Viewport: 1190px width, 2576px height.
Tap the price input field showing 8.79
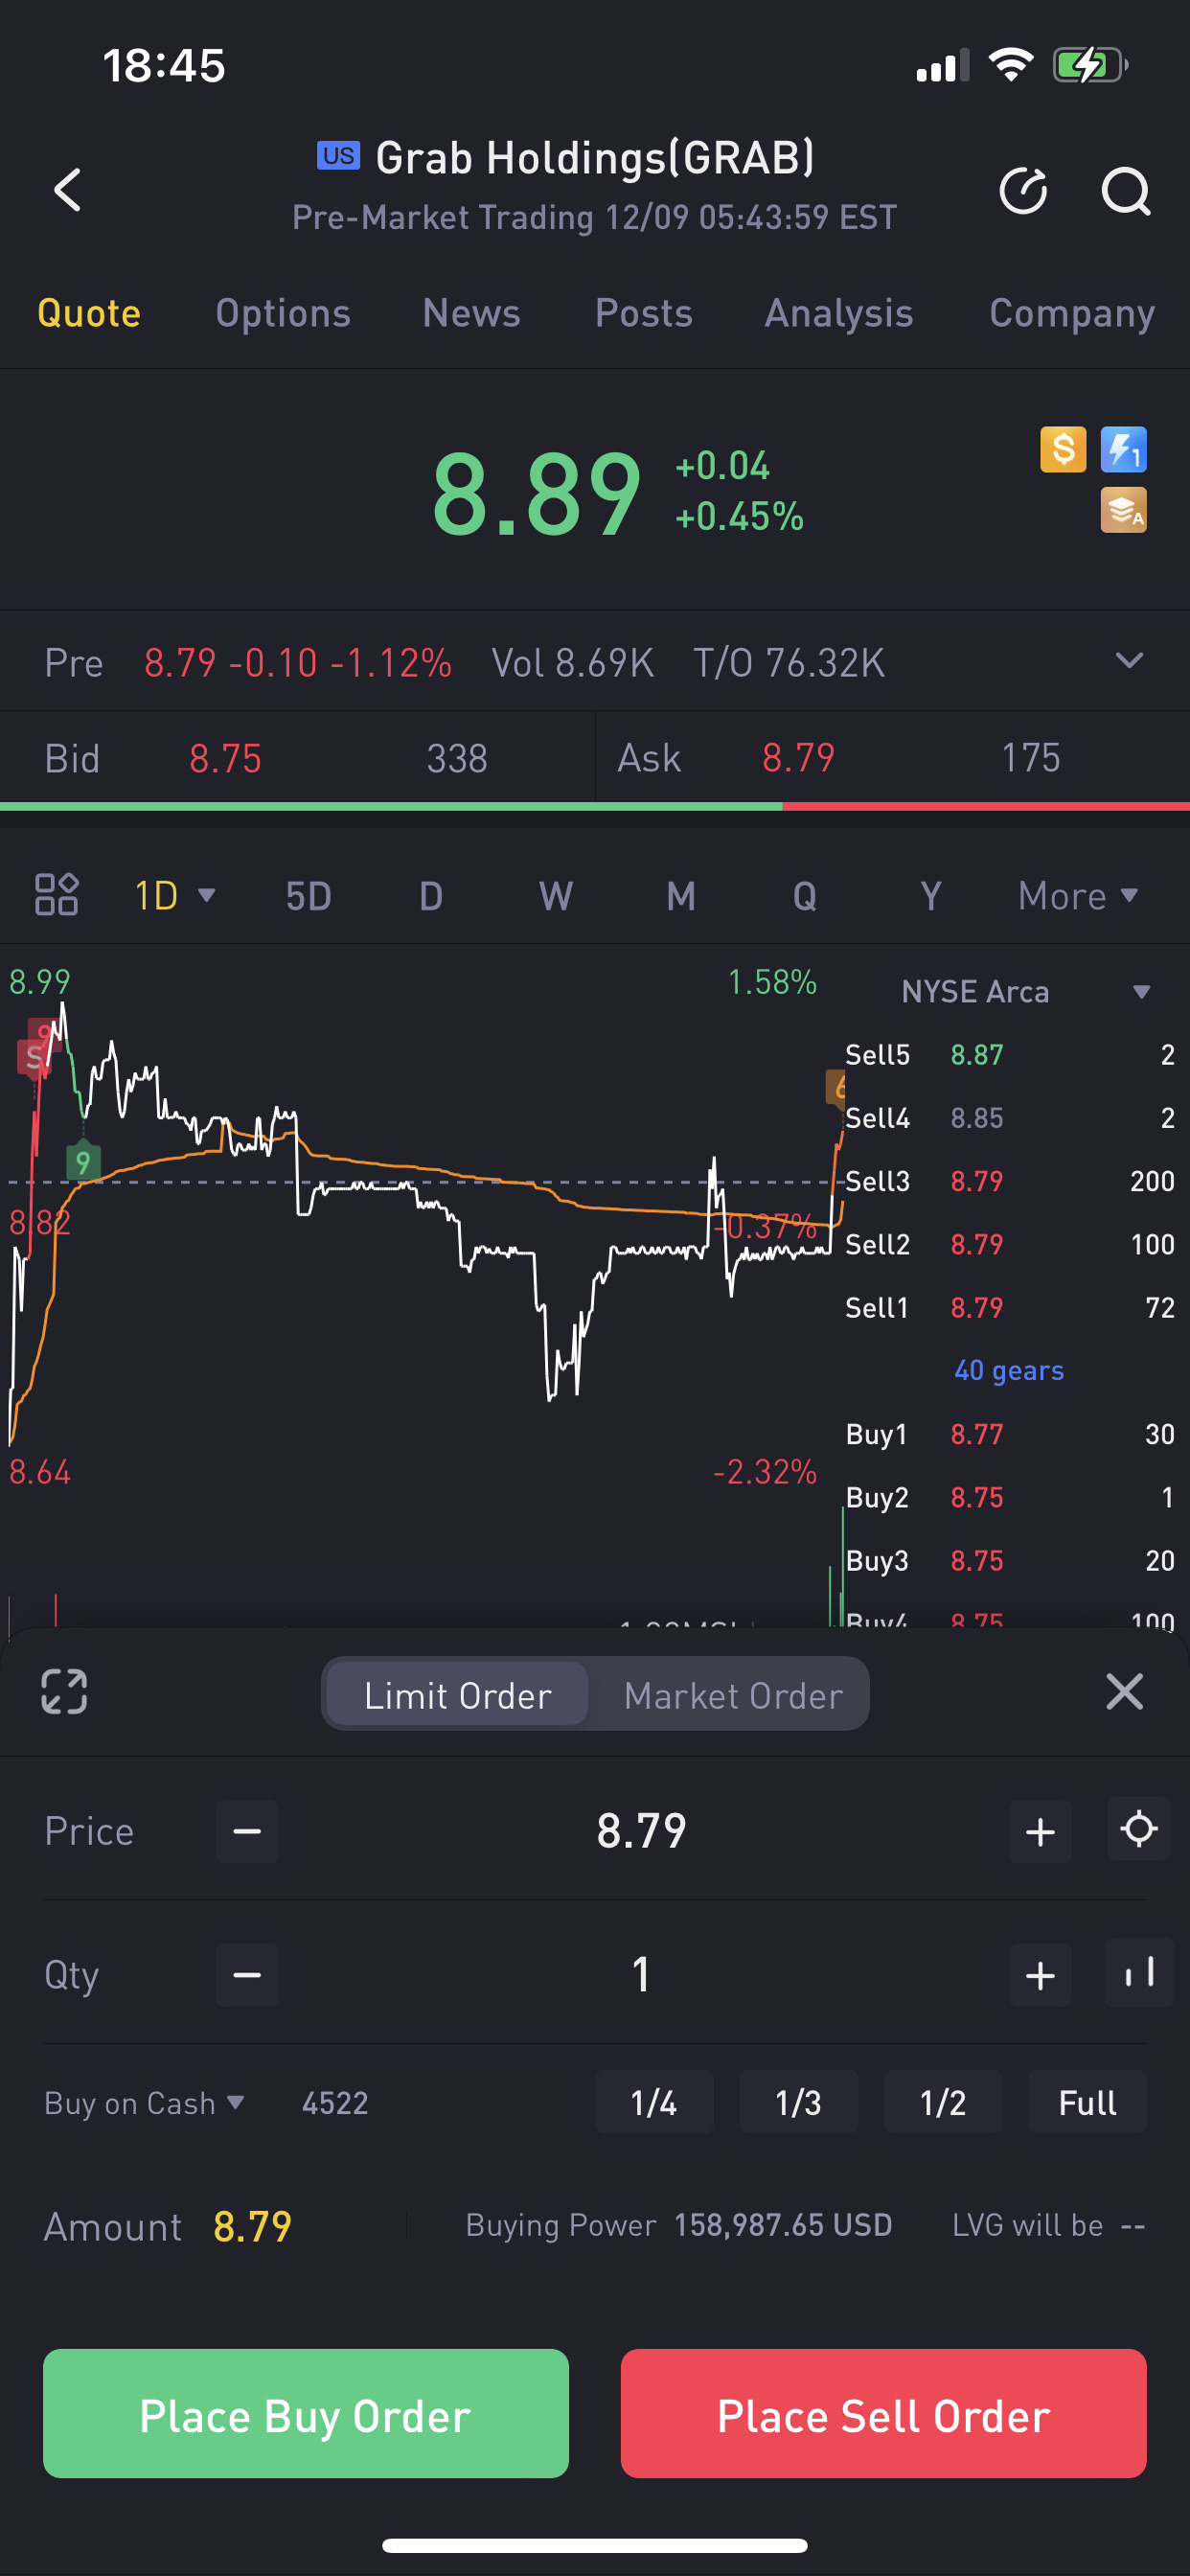pos(642,1831)
